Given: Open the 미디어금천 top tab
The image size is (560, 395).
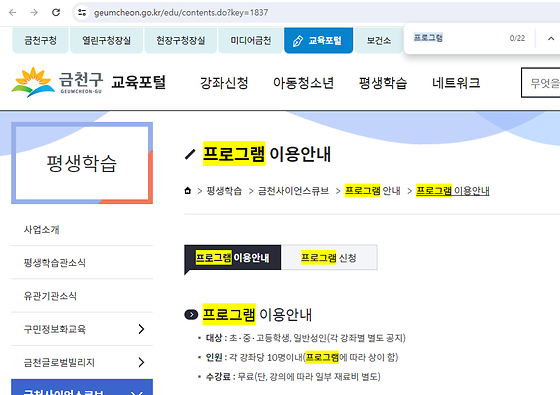Looking at the screenshot, I should [x=250, y=40].
